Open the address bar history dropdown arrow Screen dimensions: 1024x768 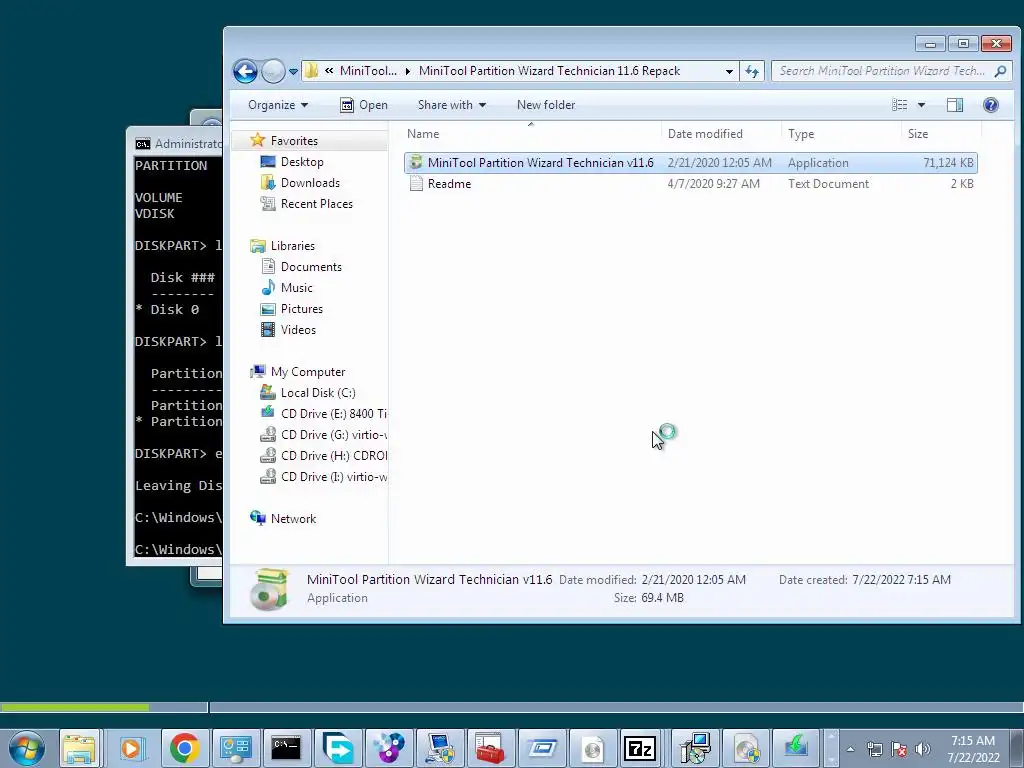click(729, 71)
